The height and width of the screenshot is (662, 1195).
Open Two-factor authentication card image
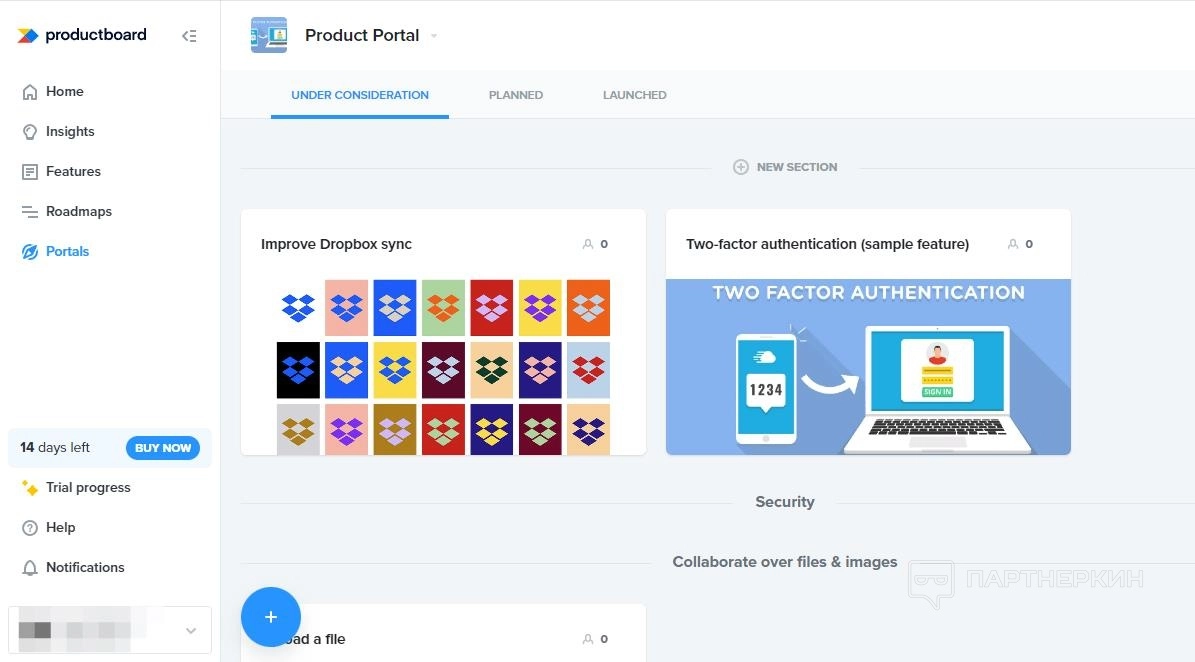click(868, 366)
